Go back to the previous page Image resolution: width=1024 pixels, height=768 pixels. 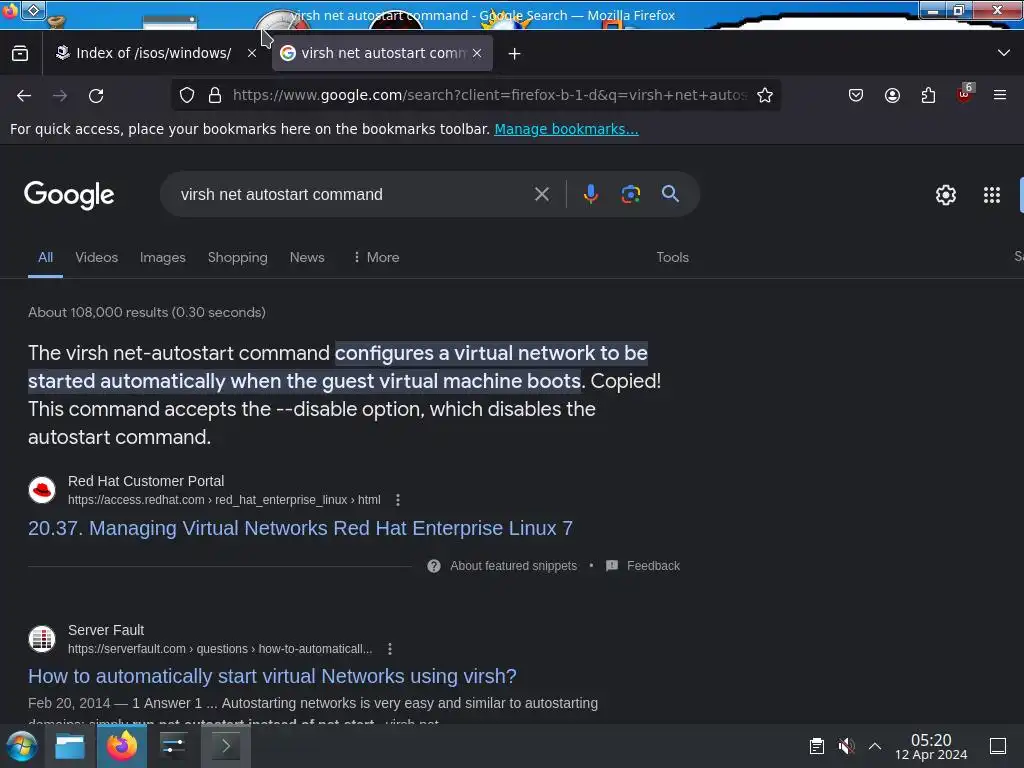(x=24, y=96)
